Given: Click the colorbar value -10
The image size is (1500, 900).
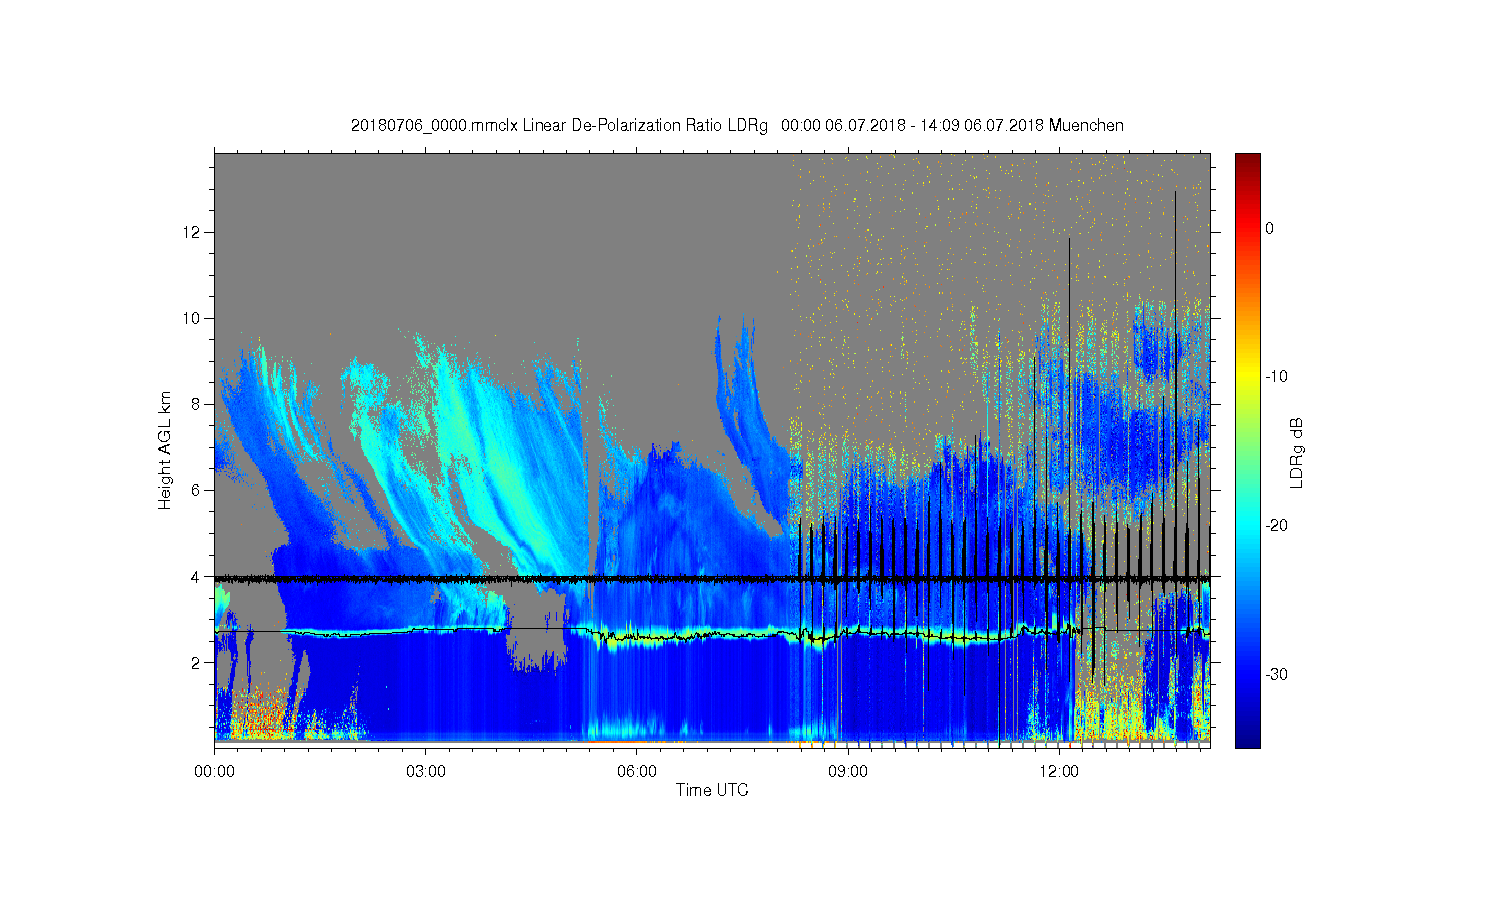Looking at the screenshot, I should pos(1276,376).
